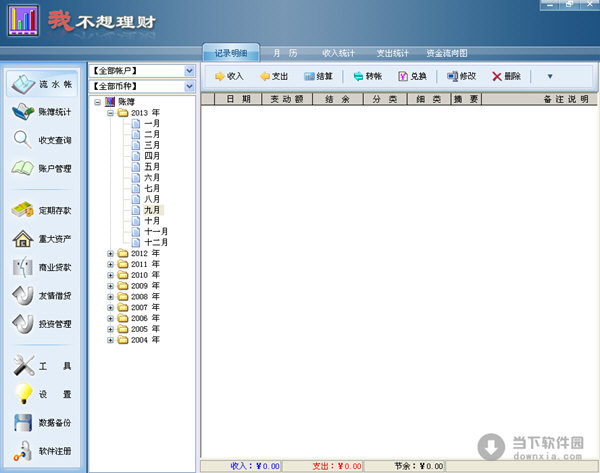Viewport: 600px width, 473px height.
Task: Switch to the 月历 calendar tab
Action: click(x=285, y=53)
